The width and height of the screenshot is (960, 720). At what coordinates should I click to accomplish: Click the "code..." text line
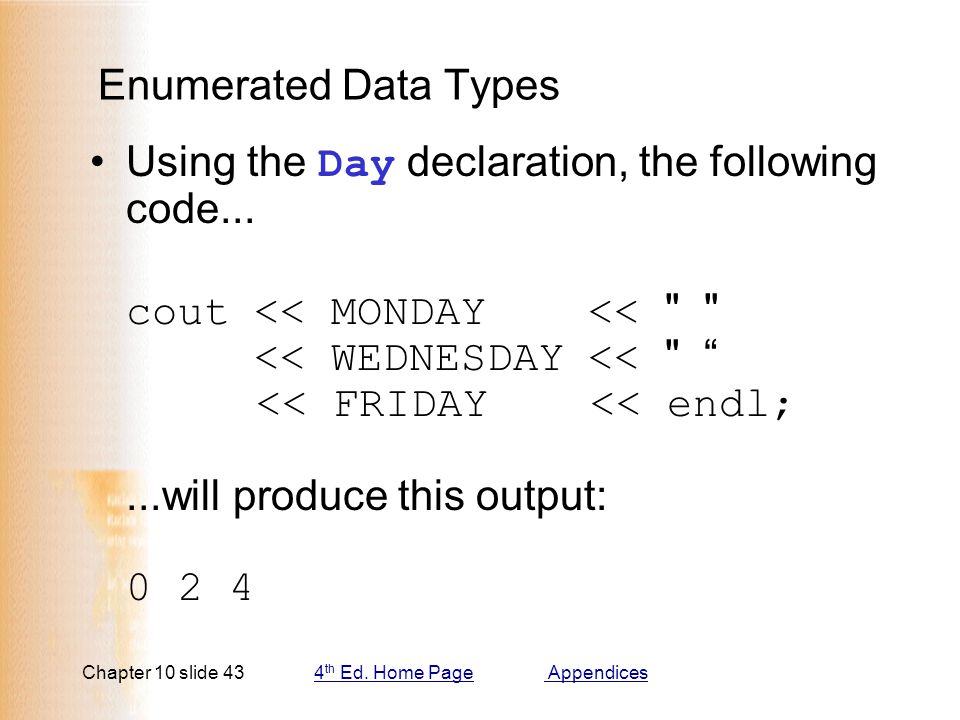tap(190, 209)
